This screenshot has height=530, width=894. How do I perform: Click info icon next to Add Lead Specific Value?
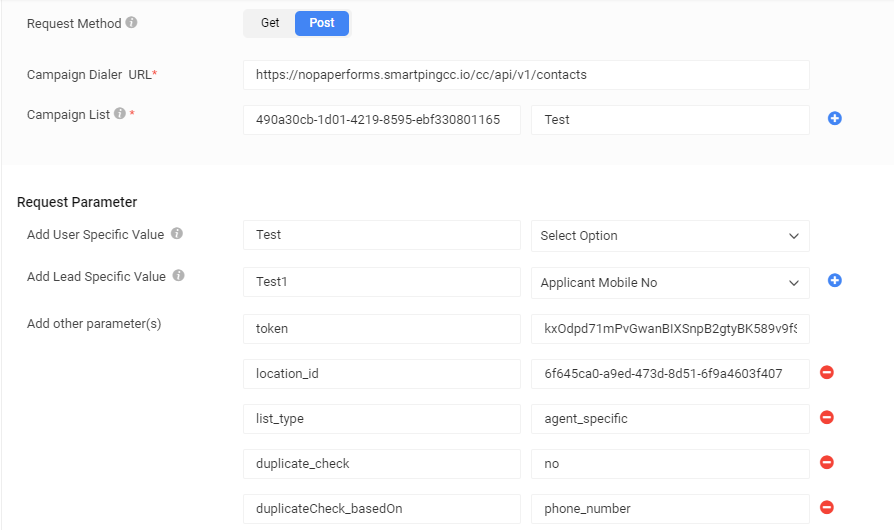point(178,276)
